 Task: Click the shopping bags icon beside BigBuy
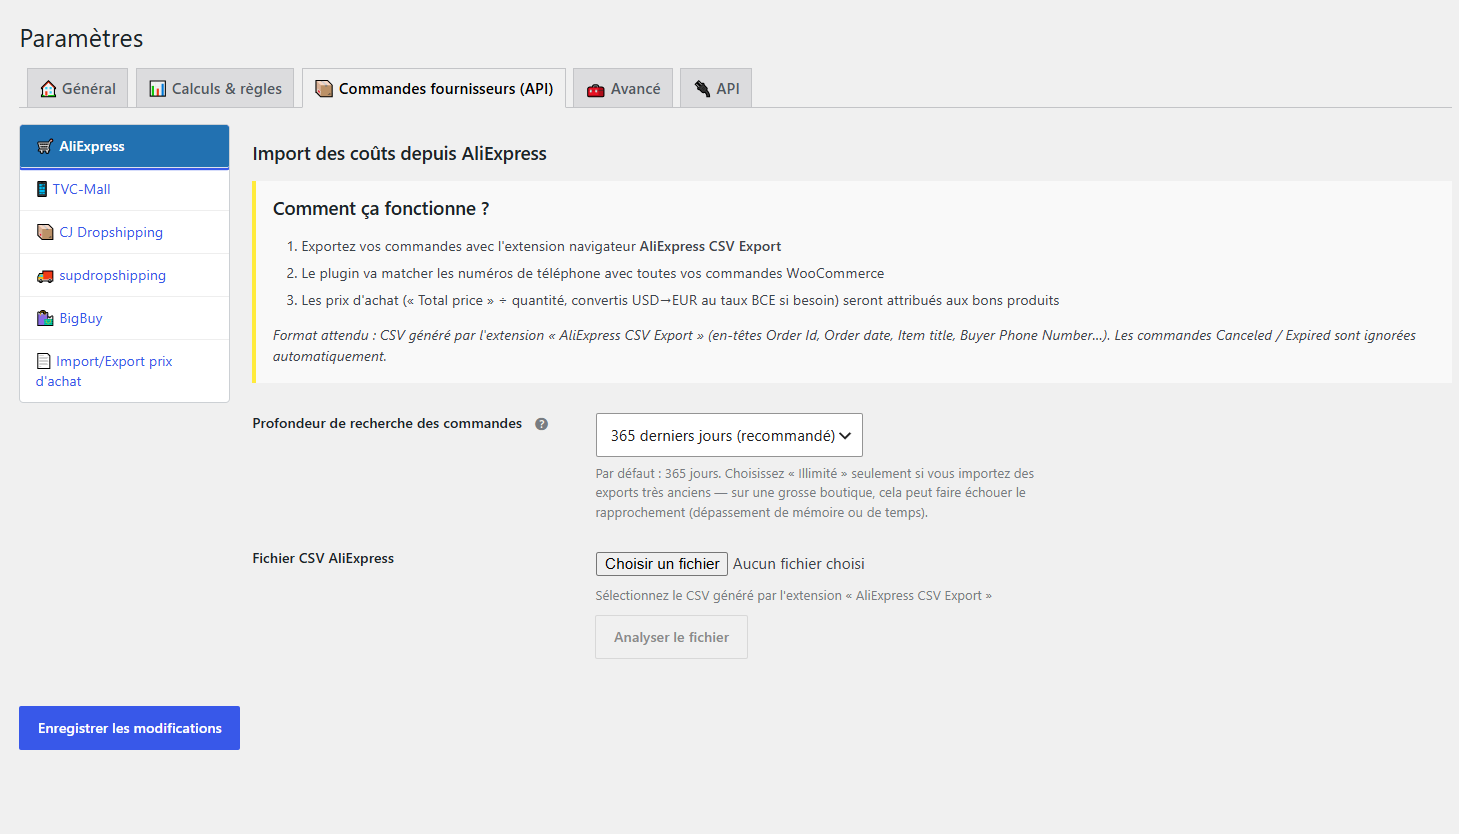click(x=45, y=318)
